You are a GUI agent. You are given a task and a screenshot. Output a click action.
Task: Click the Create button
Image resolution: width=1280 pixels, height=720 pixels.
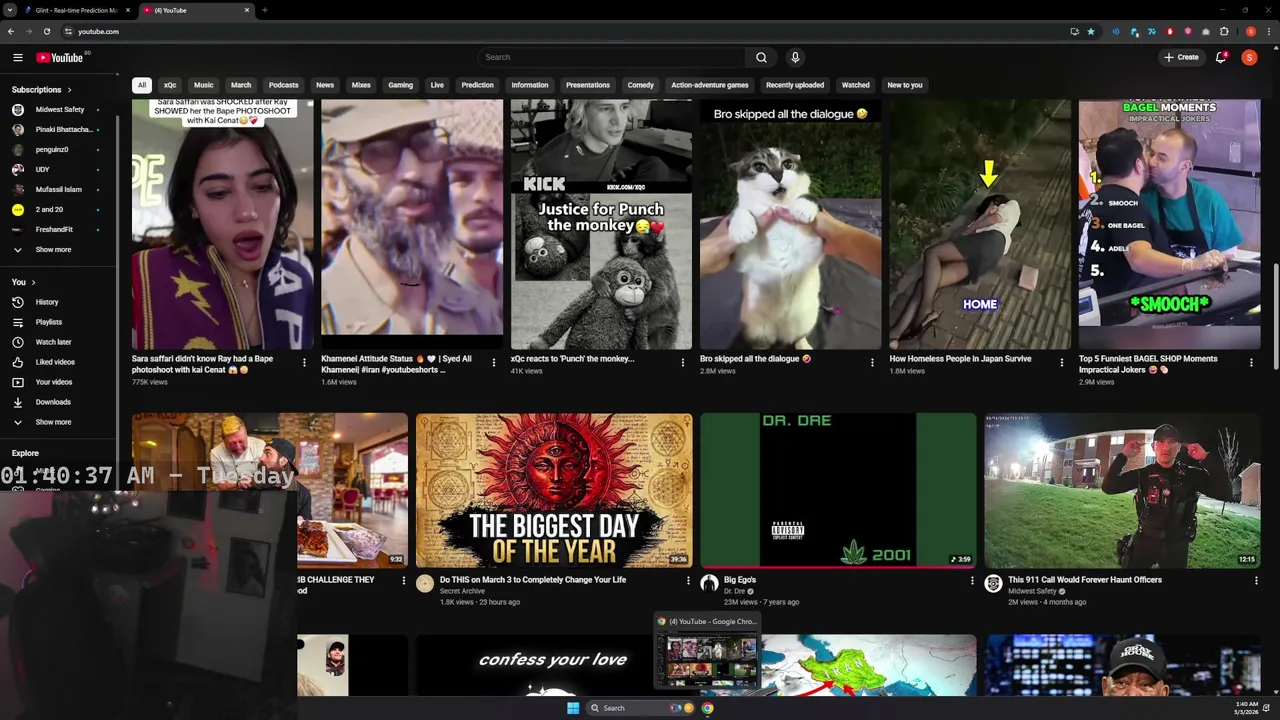point(1181,57)
